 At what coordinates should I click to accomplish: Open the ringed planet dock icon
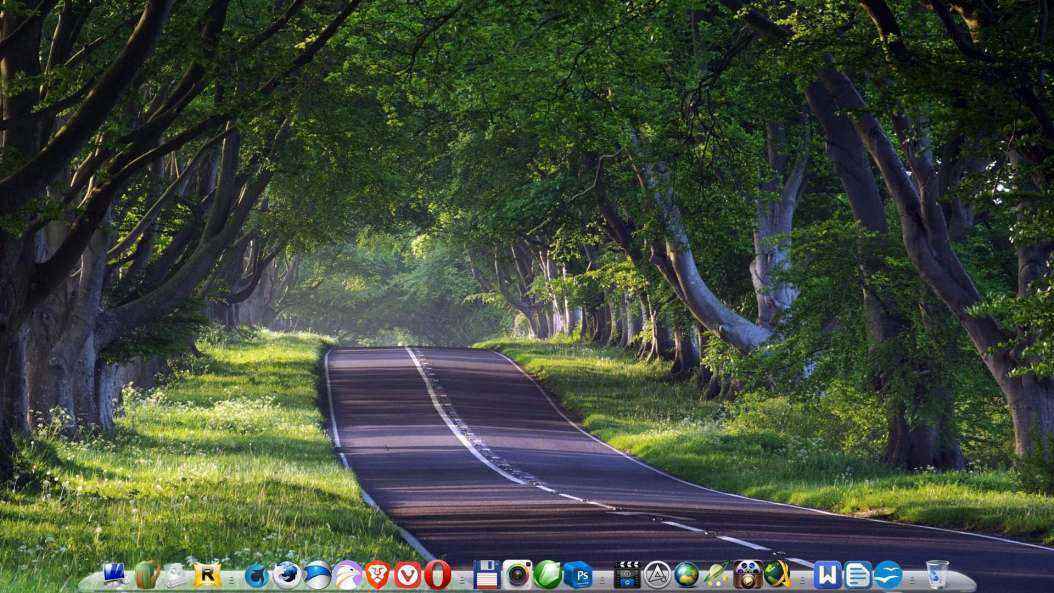(x=717, y=576)
